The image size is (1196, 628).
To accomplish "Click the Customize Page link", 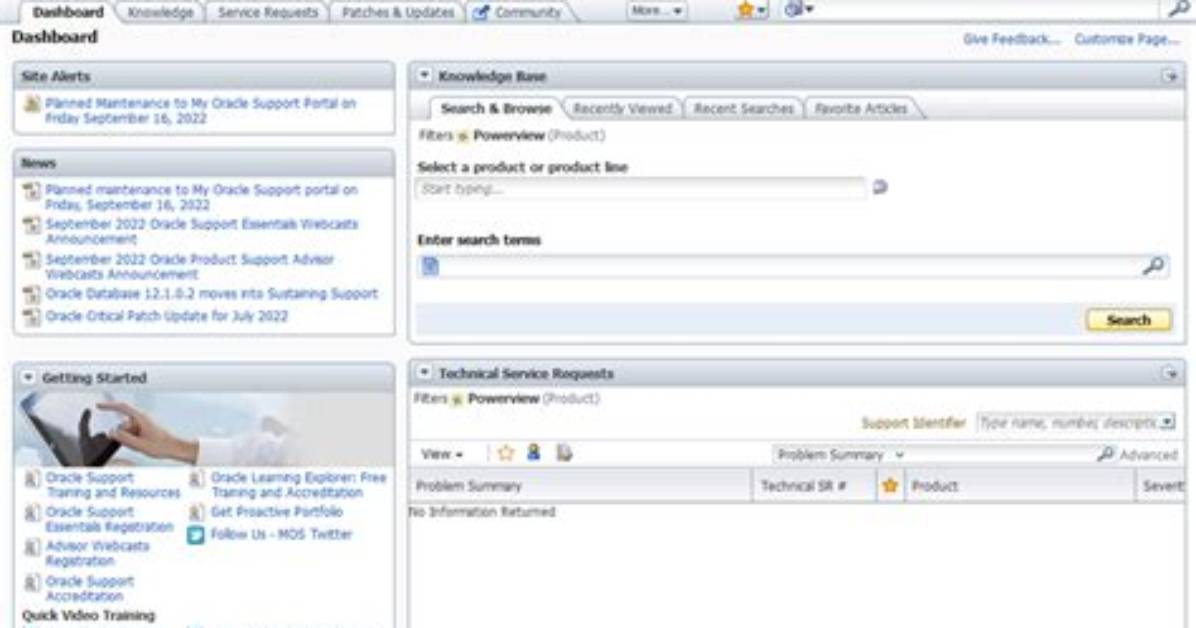I will pyautogui.click(x=1126, y=39).
